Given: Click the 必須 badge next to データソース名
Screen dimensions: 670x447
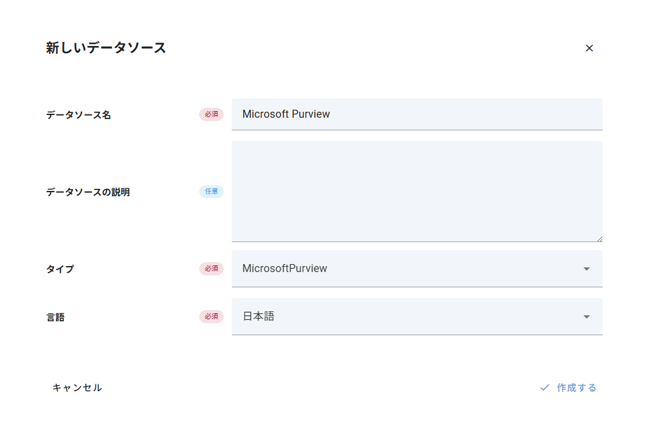Looking at the screenshot, I should click(x=211, y=115).
